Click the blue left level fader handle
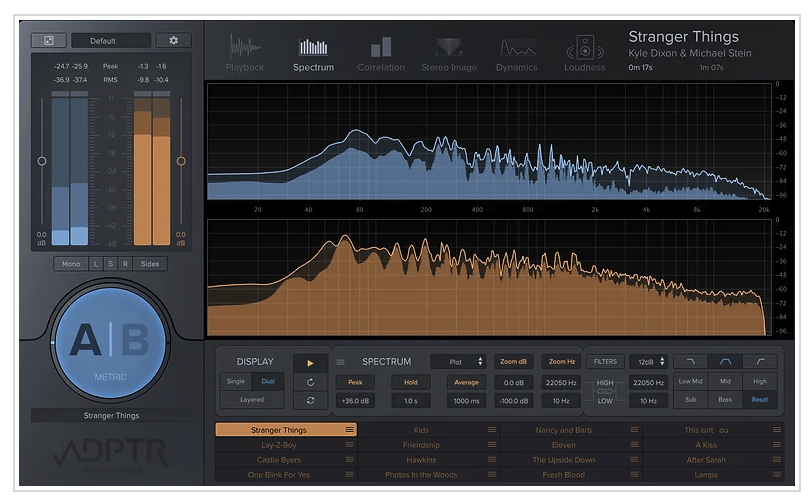Viewport: 810px width, 500px height. (42, 161)
